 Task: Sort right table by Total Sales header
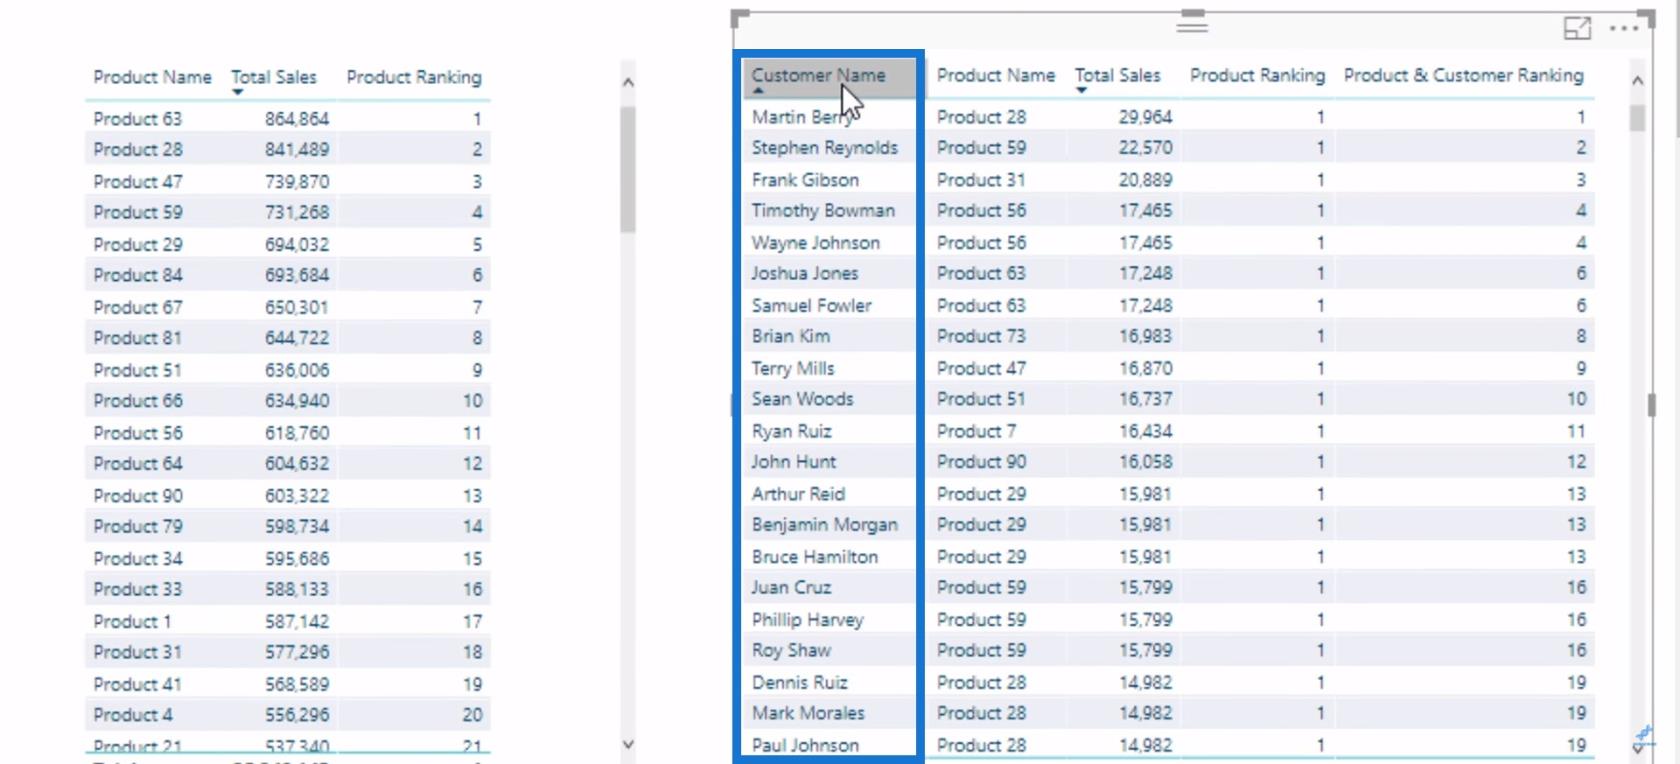pos(1117,76)
